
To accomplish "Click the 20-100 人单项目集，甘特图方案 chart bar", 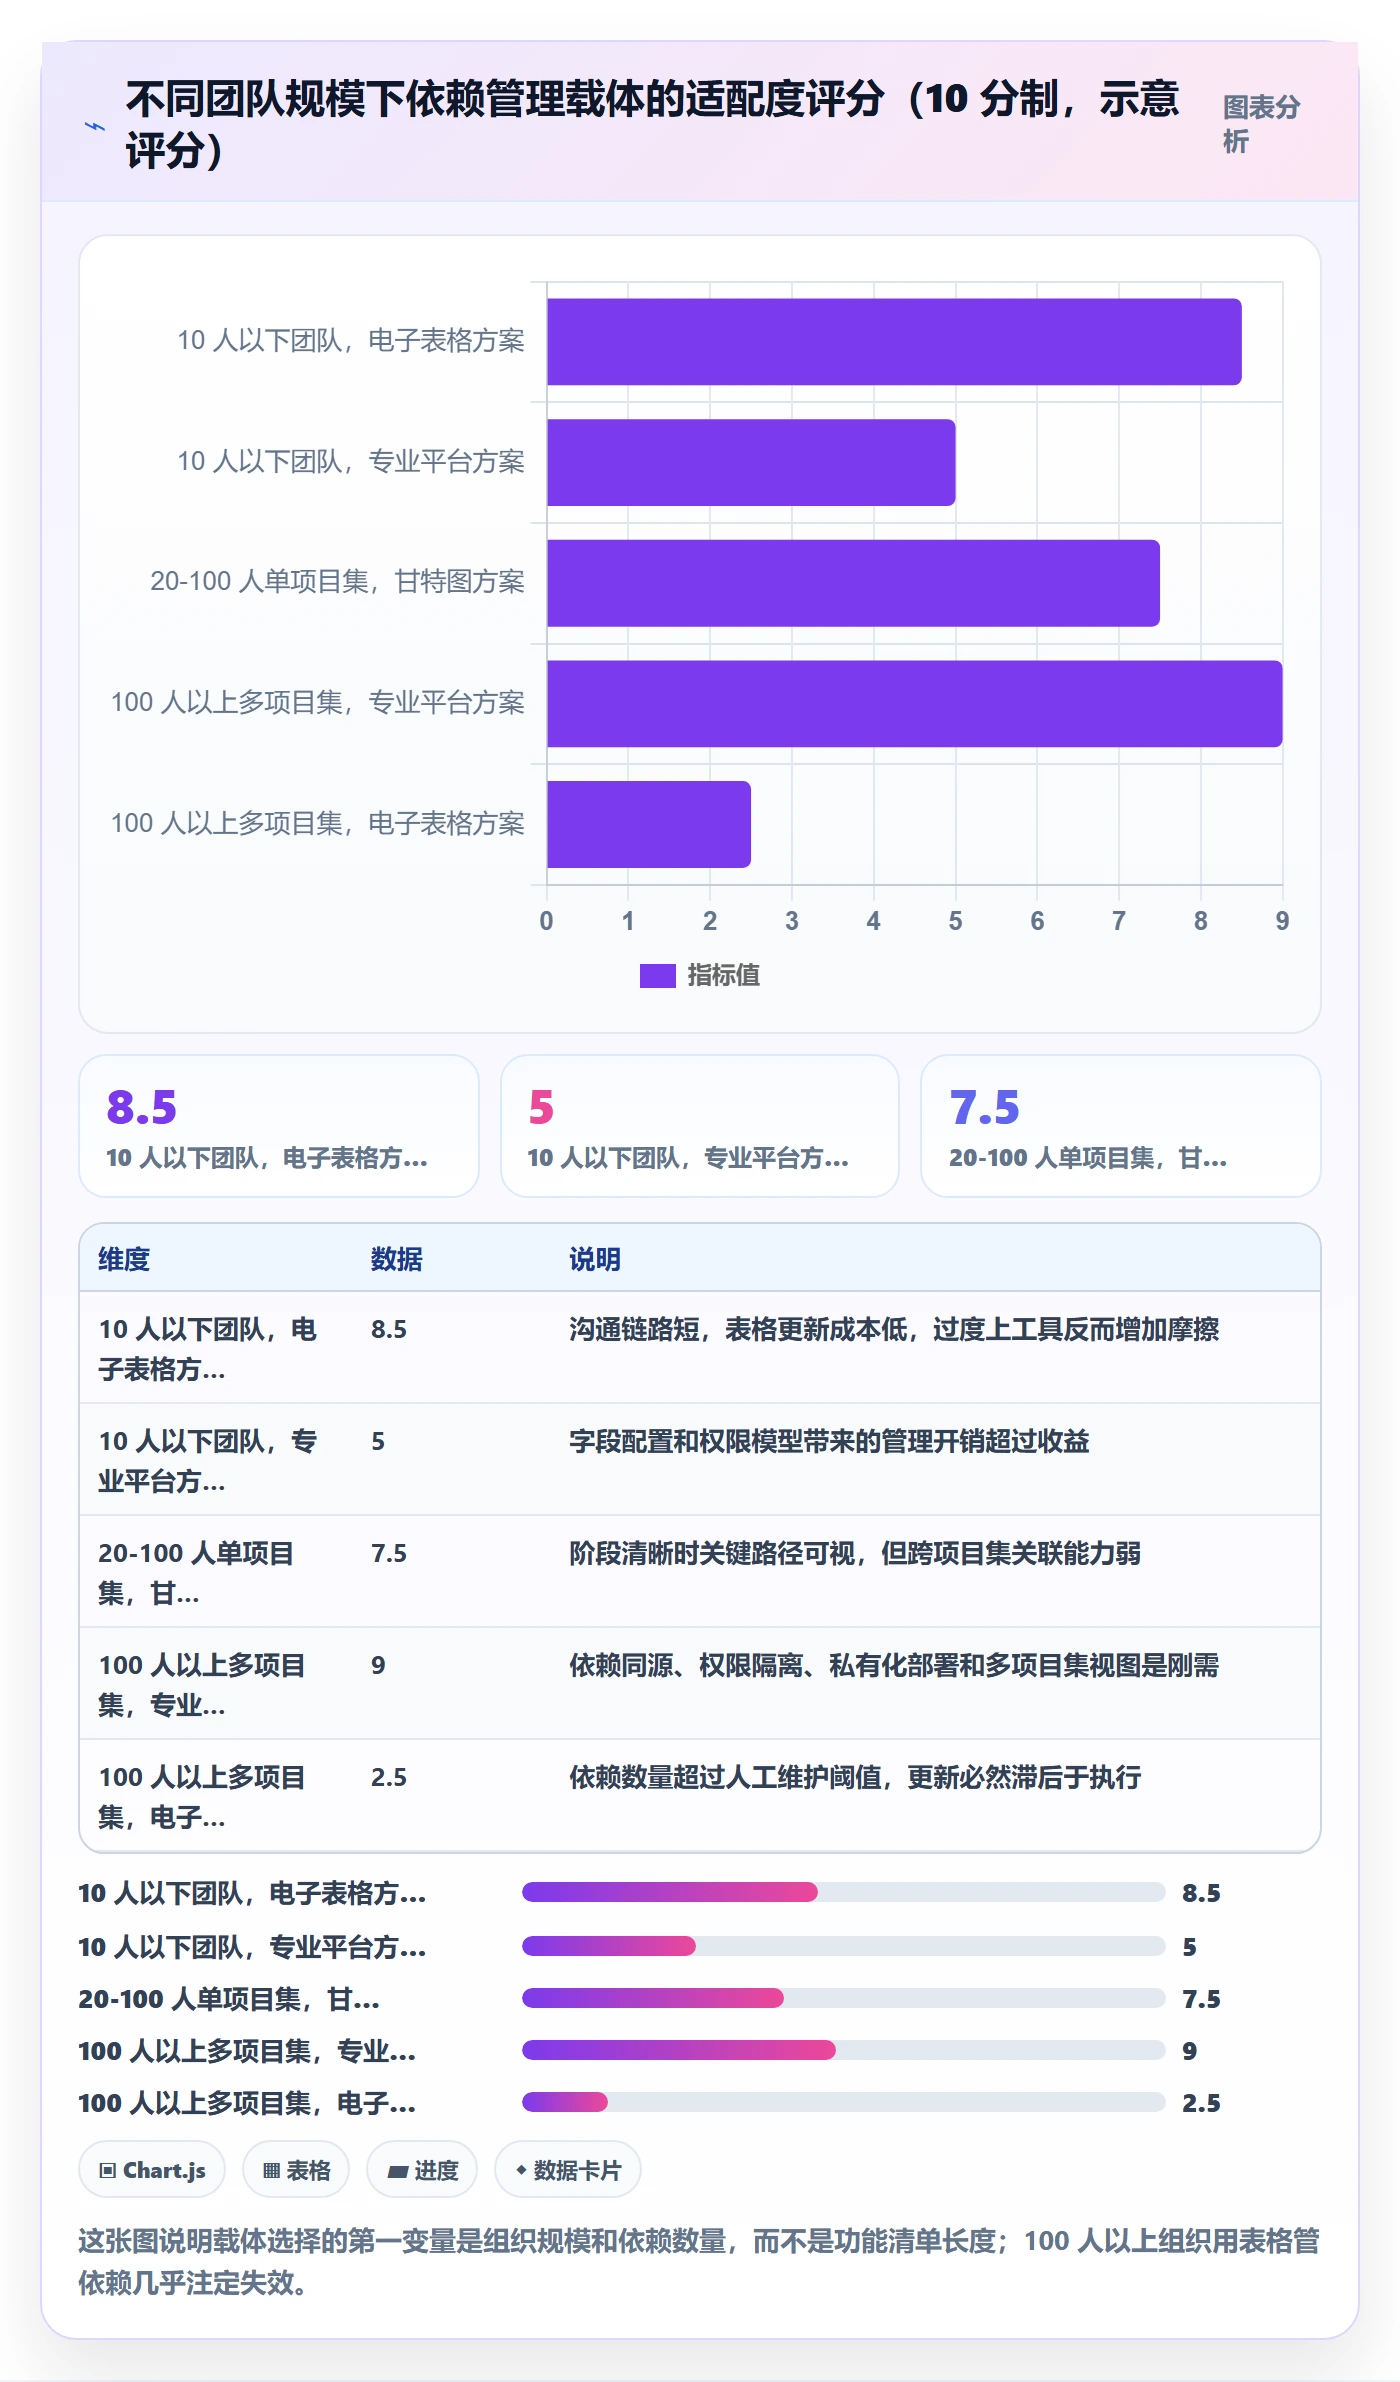I will coord(853,583).
